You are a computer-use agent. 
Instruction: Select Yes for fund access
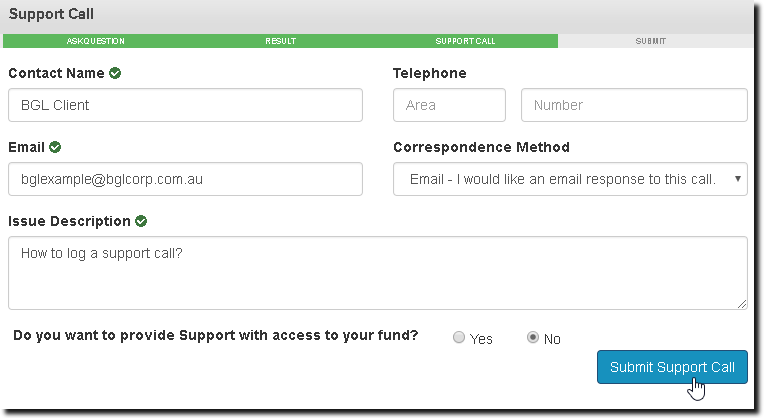459,338
